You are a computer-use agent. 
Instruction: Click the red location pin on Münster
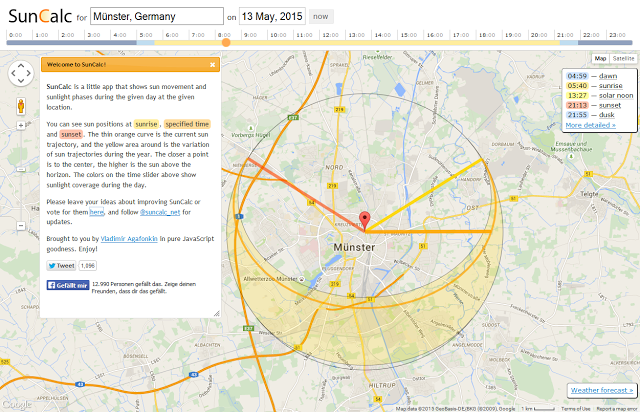tap(364, 220)
